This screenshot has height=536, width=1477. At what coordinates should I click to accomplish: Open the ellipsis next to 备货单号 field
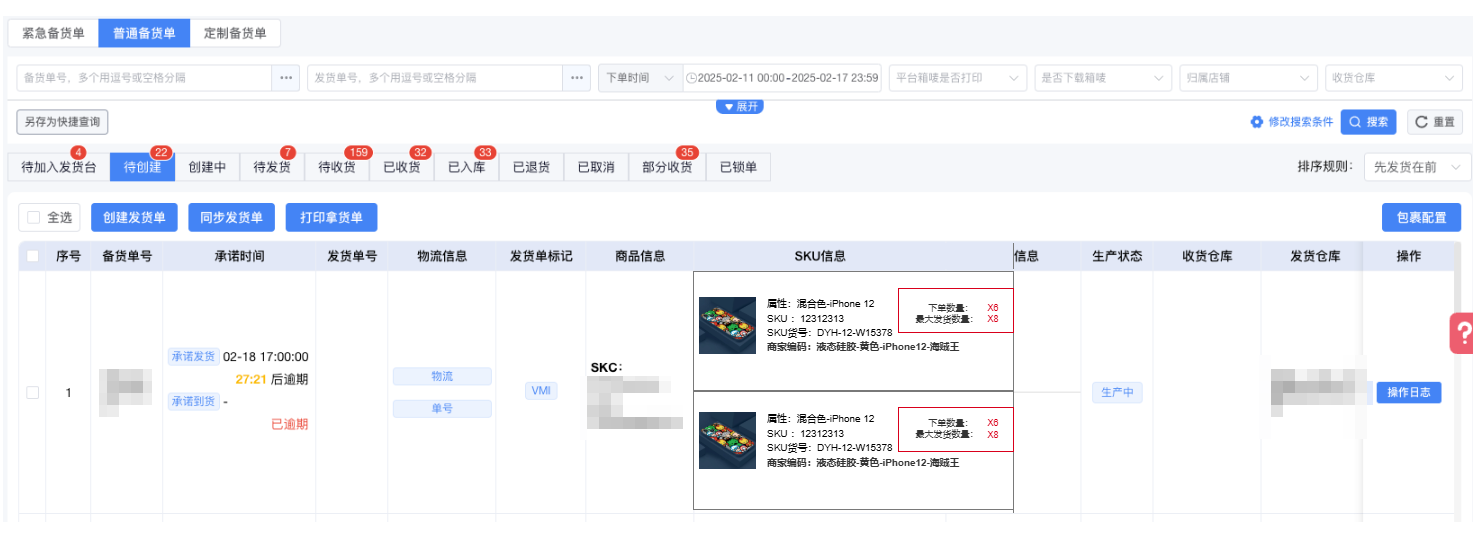[286, 78]
